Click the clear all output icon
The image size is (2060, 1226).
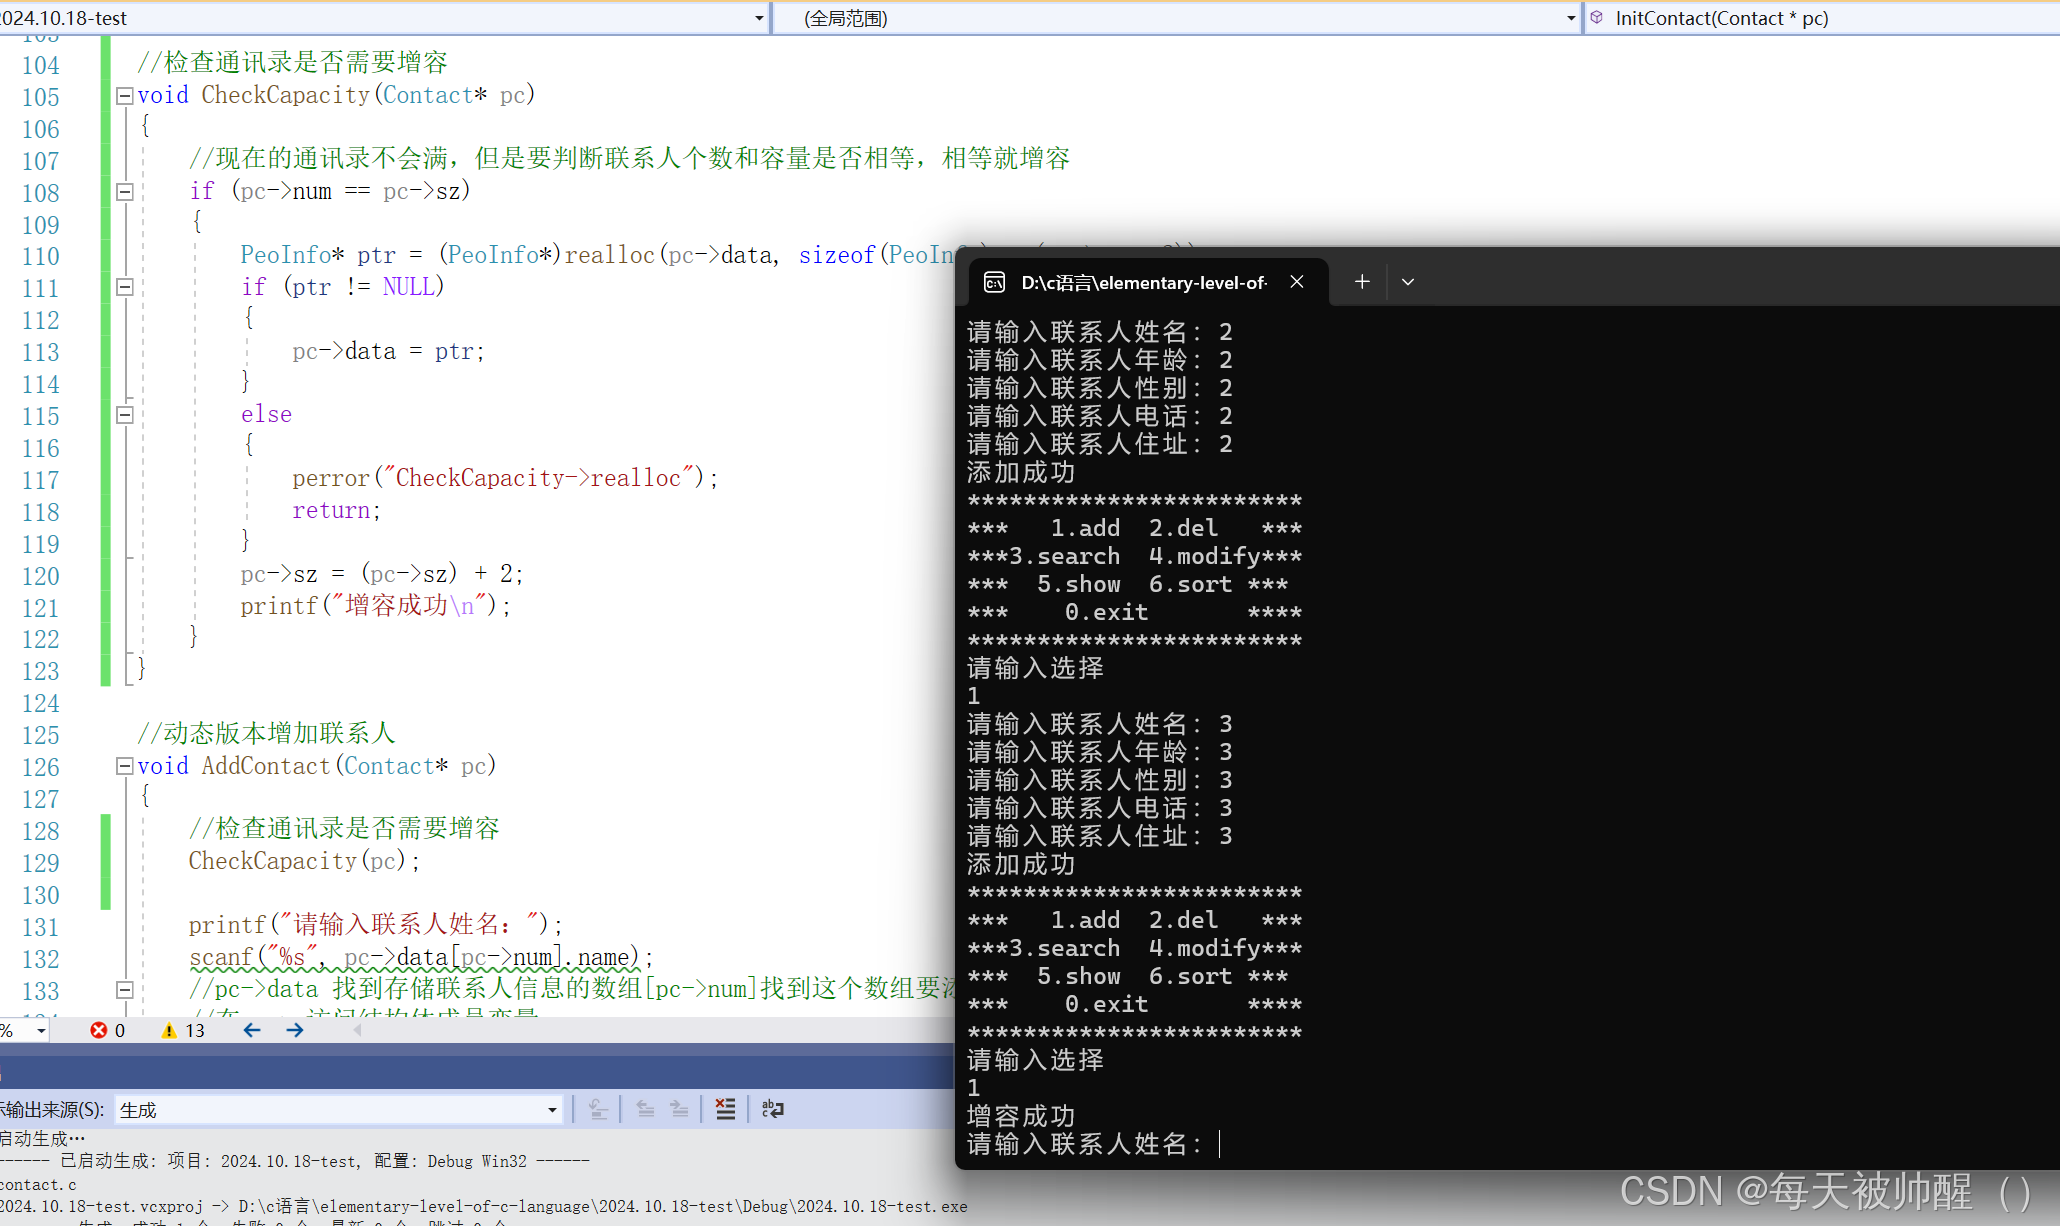(725, 1109)
